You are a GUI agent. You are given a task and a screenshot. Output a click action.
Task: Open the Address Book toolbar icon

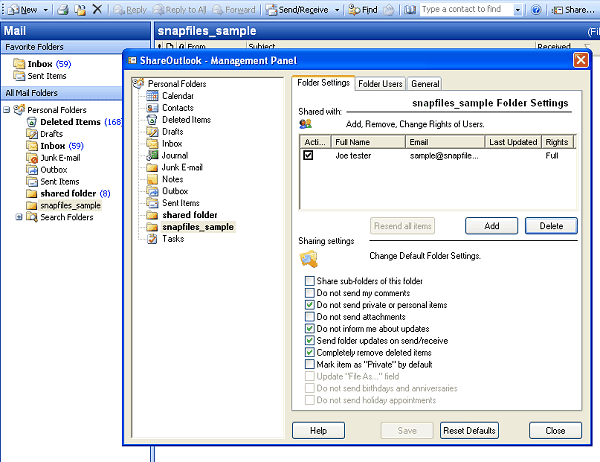tap(410, 10)
